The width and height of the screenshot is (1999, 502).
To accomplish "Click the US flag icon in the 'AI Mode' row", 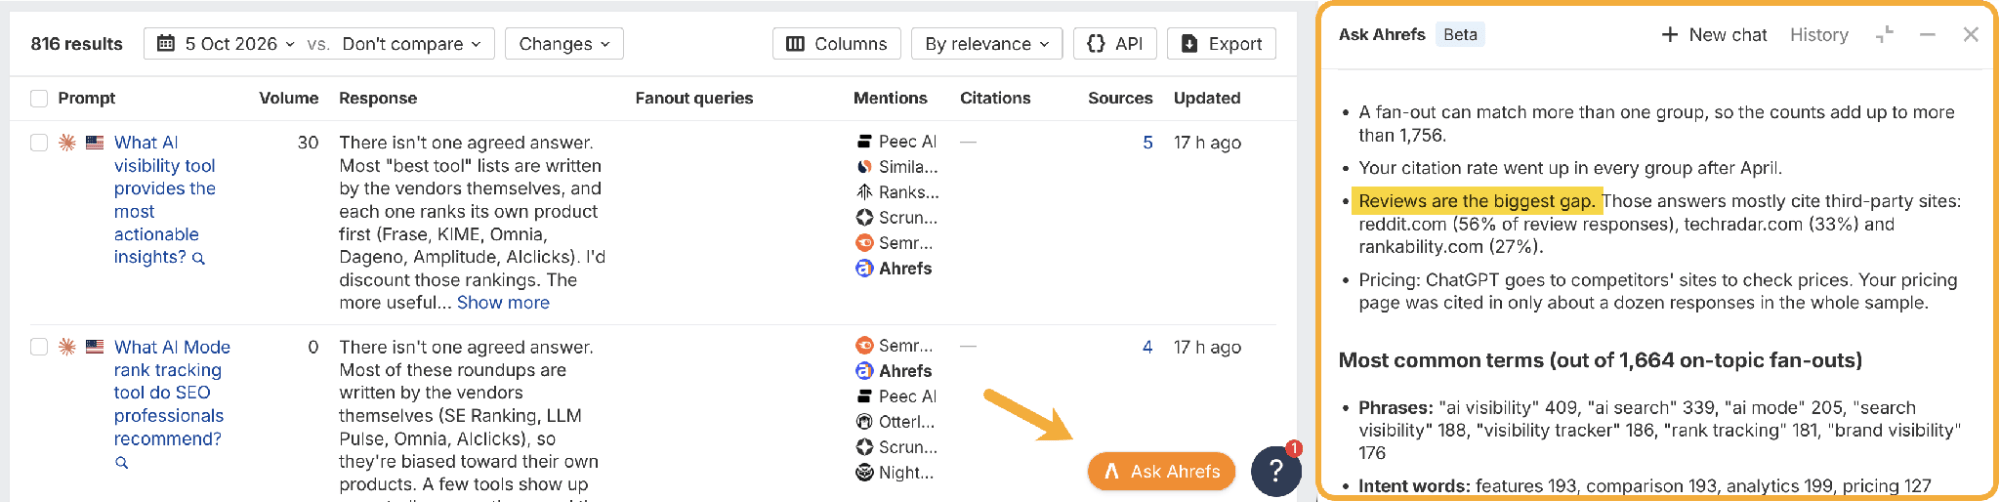I will [x=95, y=347].
